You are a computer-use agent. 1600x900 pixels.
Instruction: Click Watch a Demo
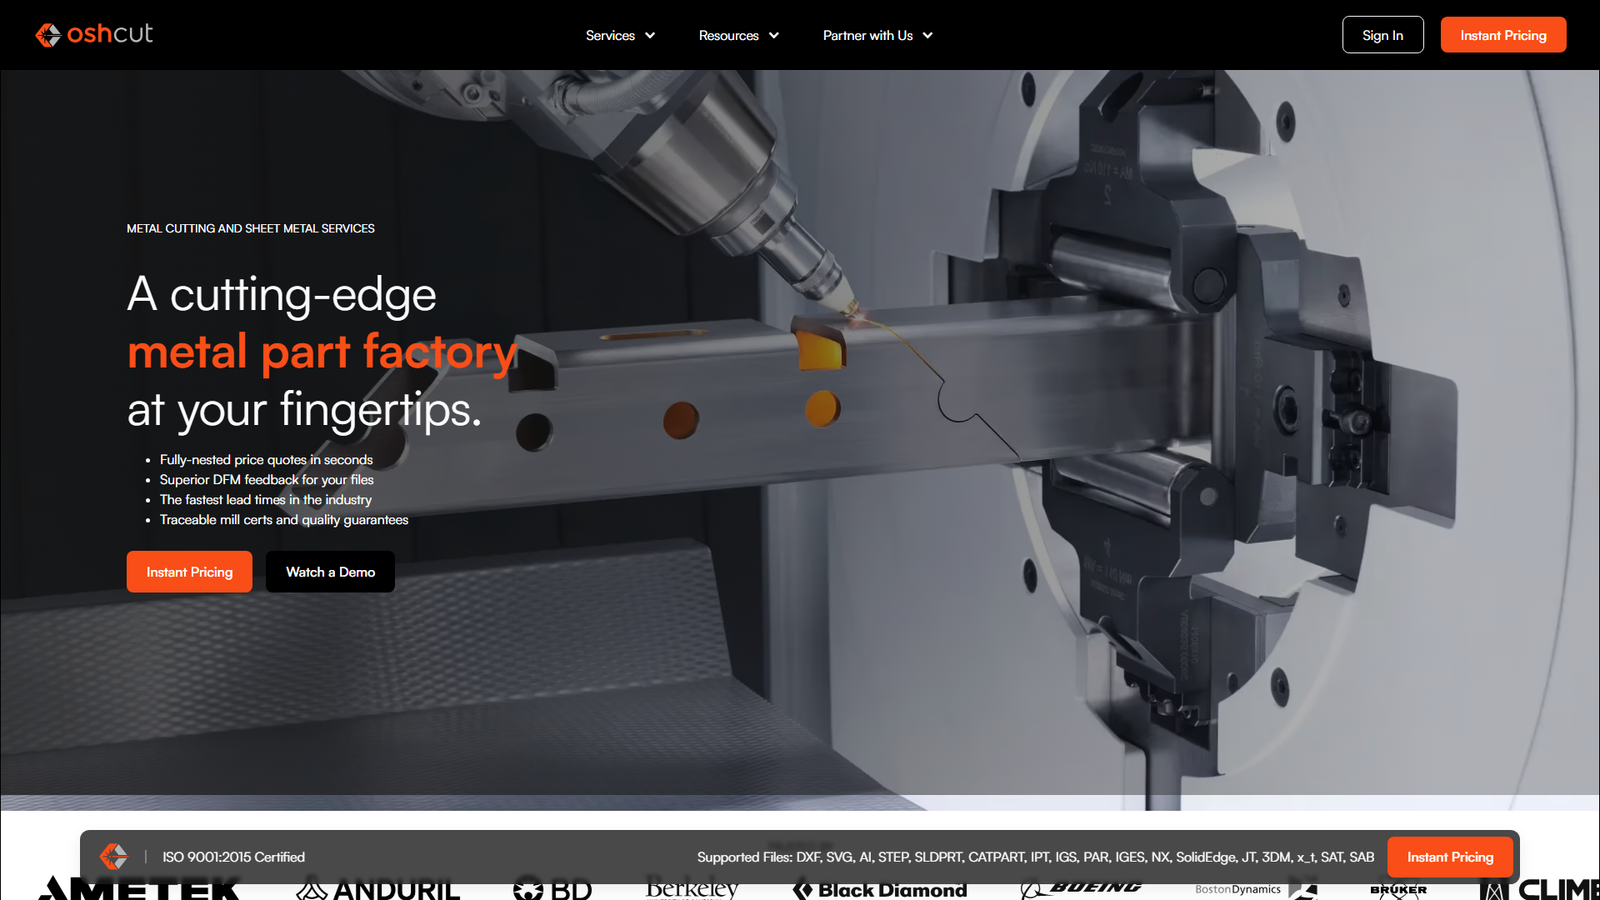tap(330, 571)
